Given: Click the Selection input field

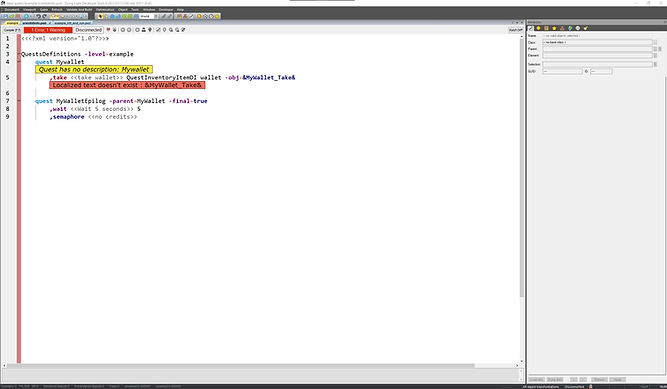Looking at the screenshot, I should 597,64.
